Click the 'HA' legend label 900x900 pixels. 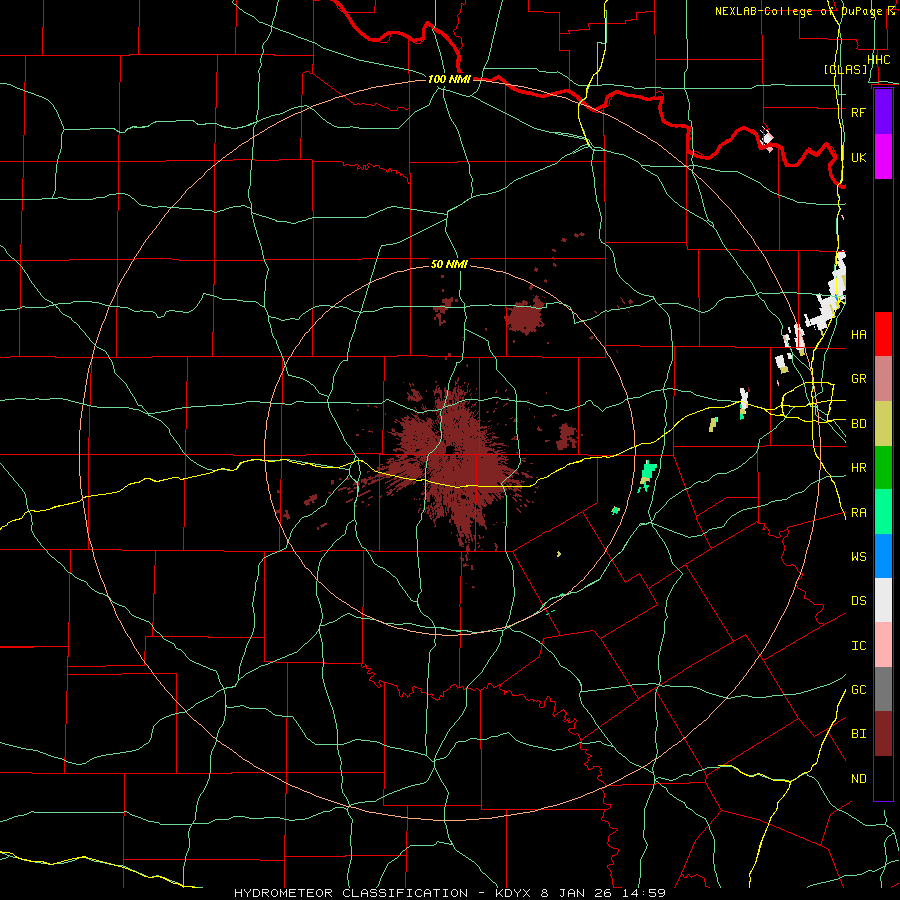[x=858, y=335]
